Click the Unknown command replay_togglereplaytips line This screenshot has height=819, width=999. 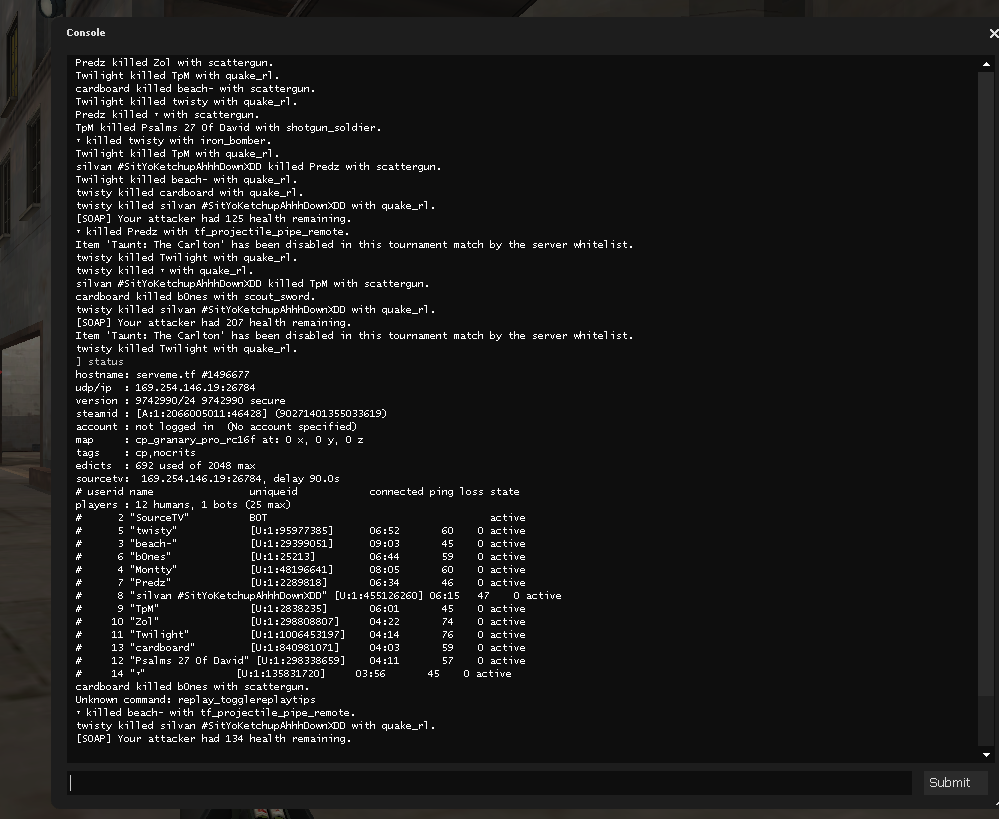point(195,700)
